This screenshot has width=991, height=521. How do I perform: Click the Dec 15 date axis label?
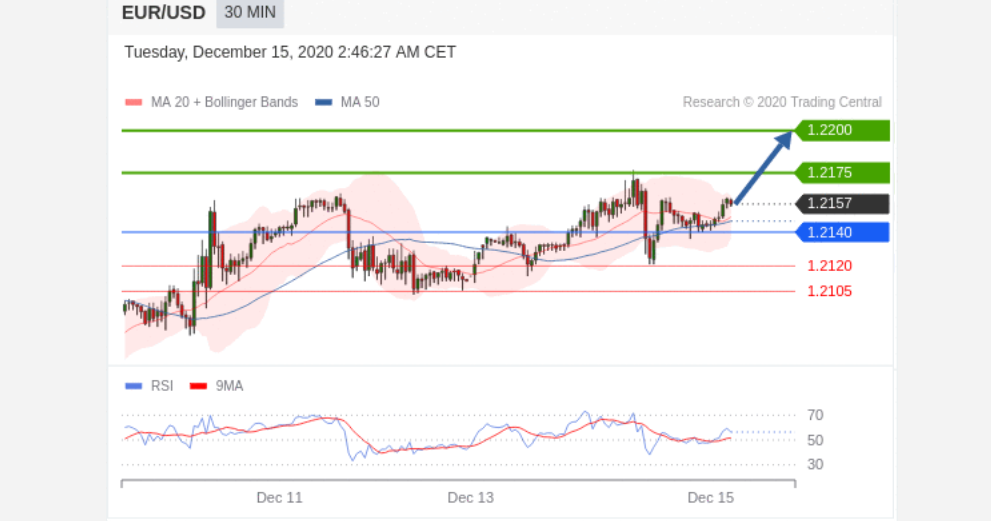(711, 498)
